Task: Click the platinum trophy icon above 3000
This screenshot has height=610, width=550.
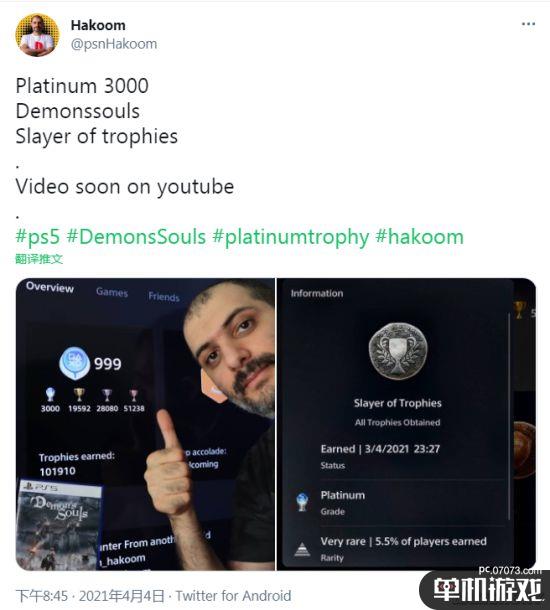Action: [50, 394]
